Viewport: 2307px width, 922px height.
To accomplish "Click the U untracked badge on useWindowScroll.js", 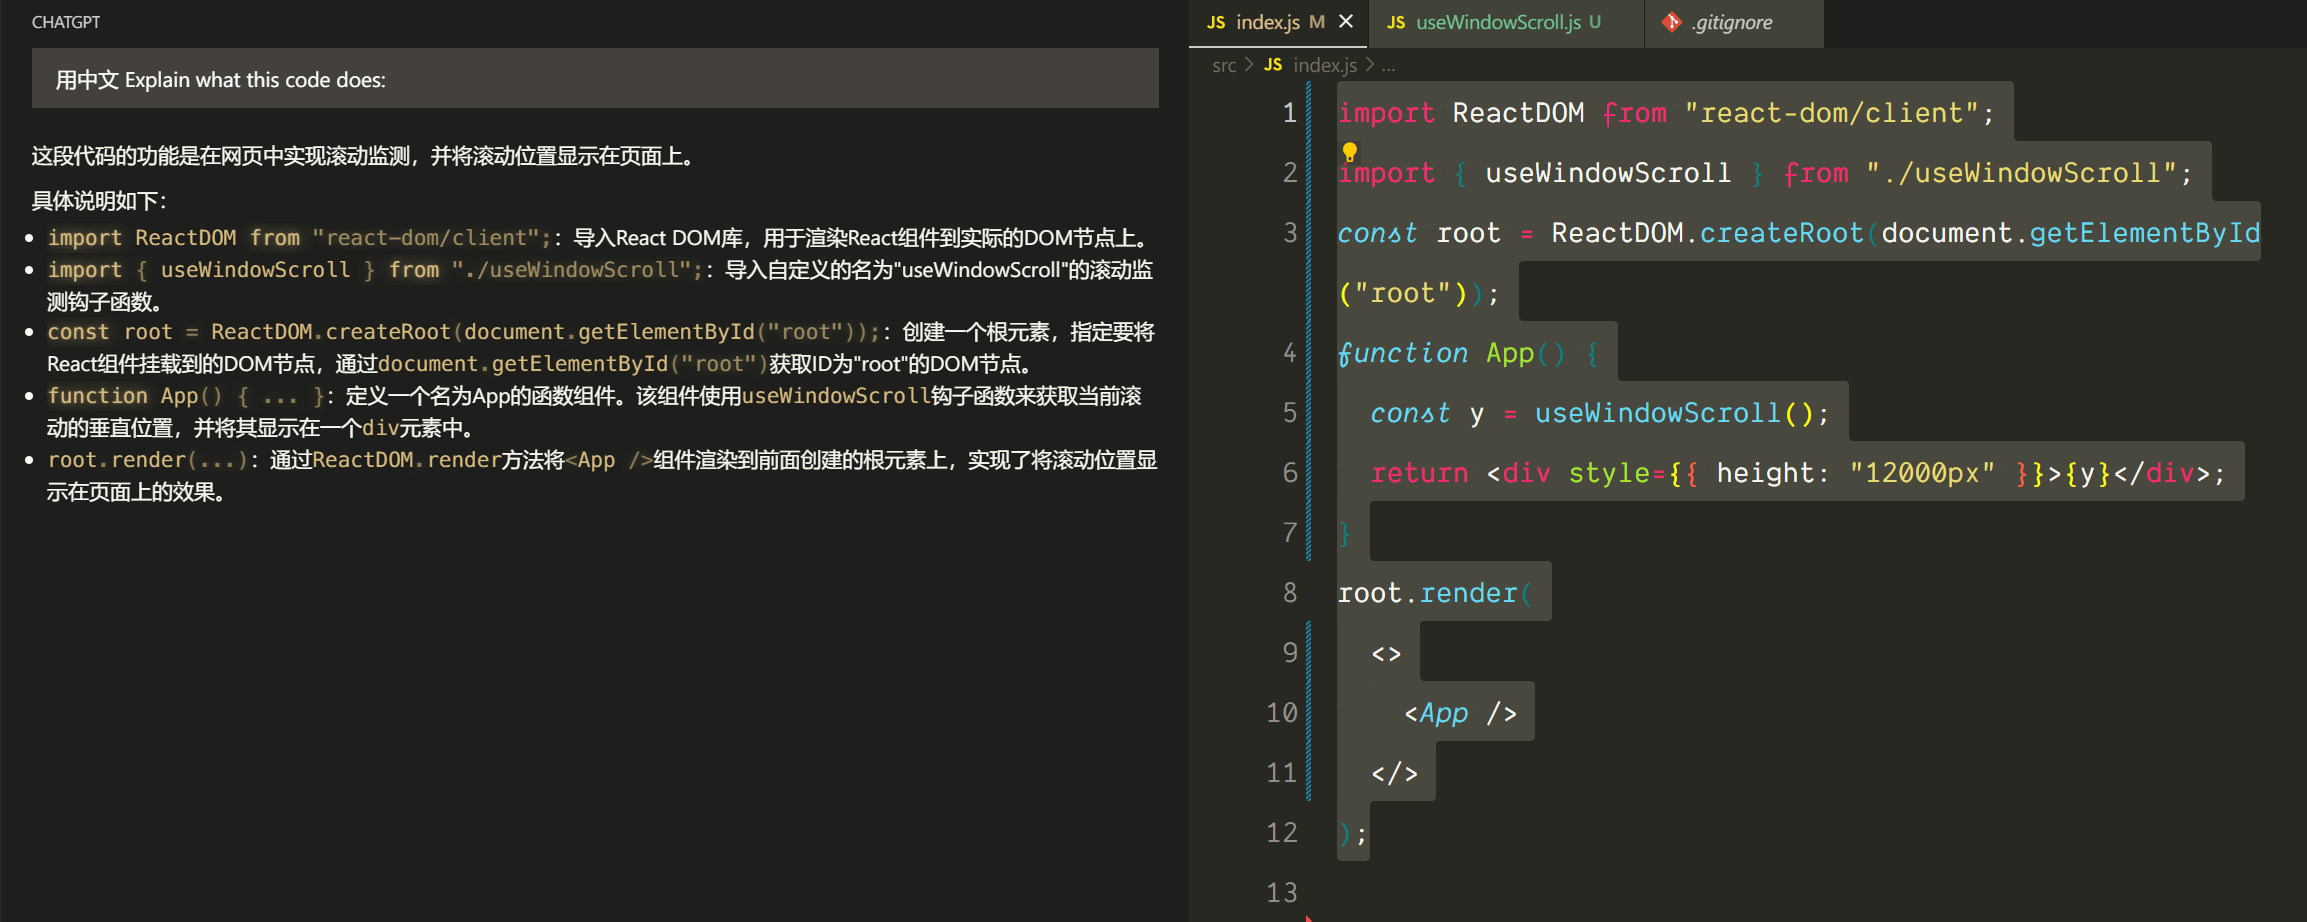I will (x=1595, y=22).
